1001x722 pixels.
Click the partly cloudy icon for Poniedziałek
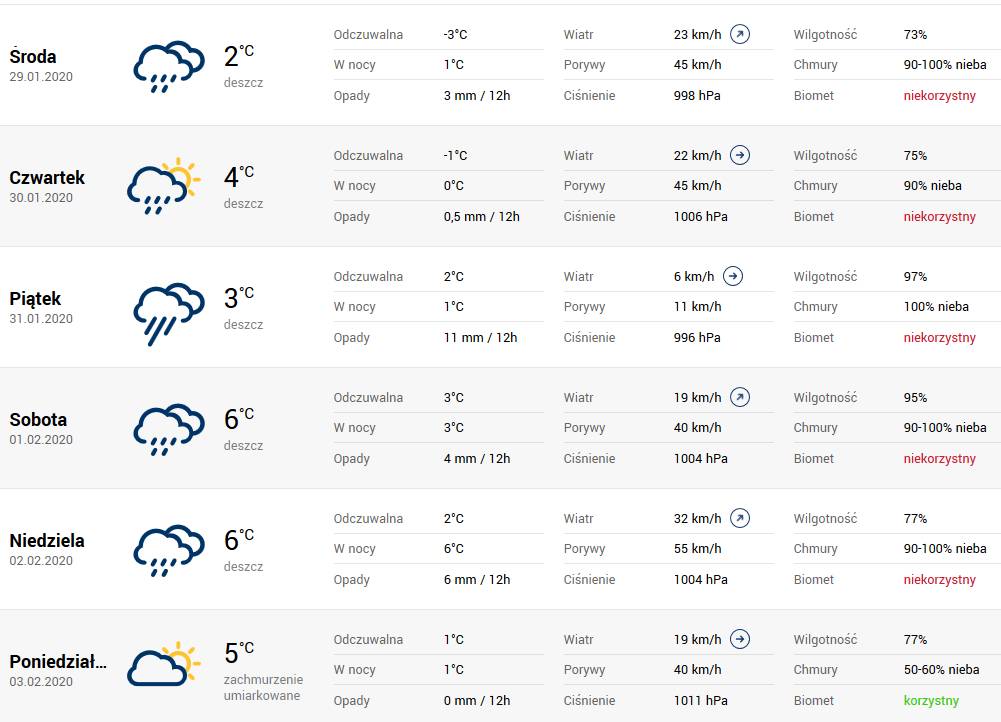pyautogui.click(x=164, y=664)
